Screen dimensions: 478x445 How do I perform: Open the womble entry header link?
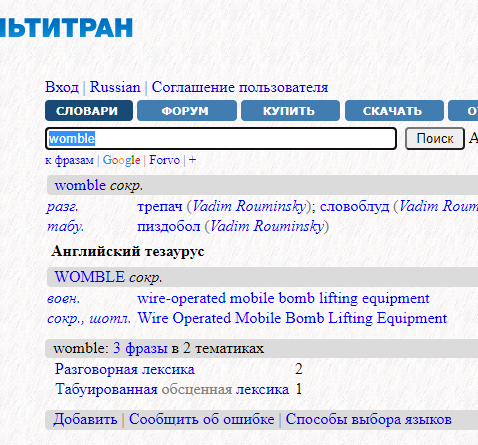80,185
